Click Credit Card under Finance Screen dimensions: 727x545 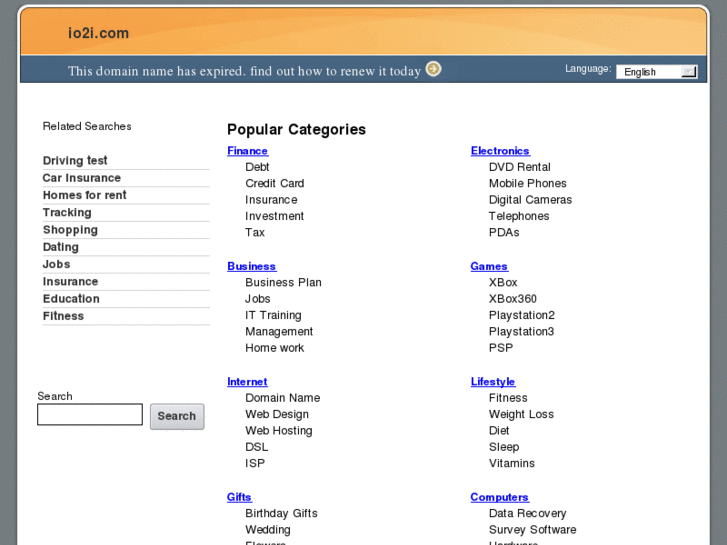tap(274, 183)
